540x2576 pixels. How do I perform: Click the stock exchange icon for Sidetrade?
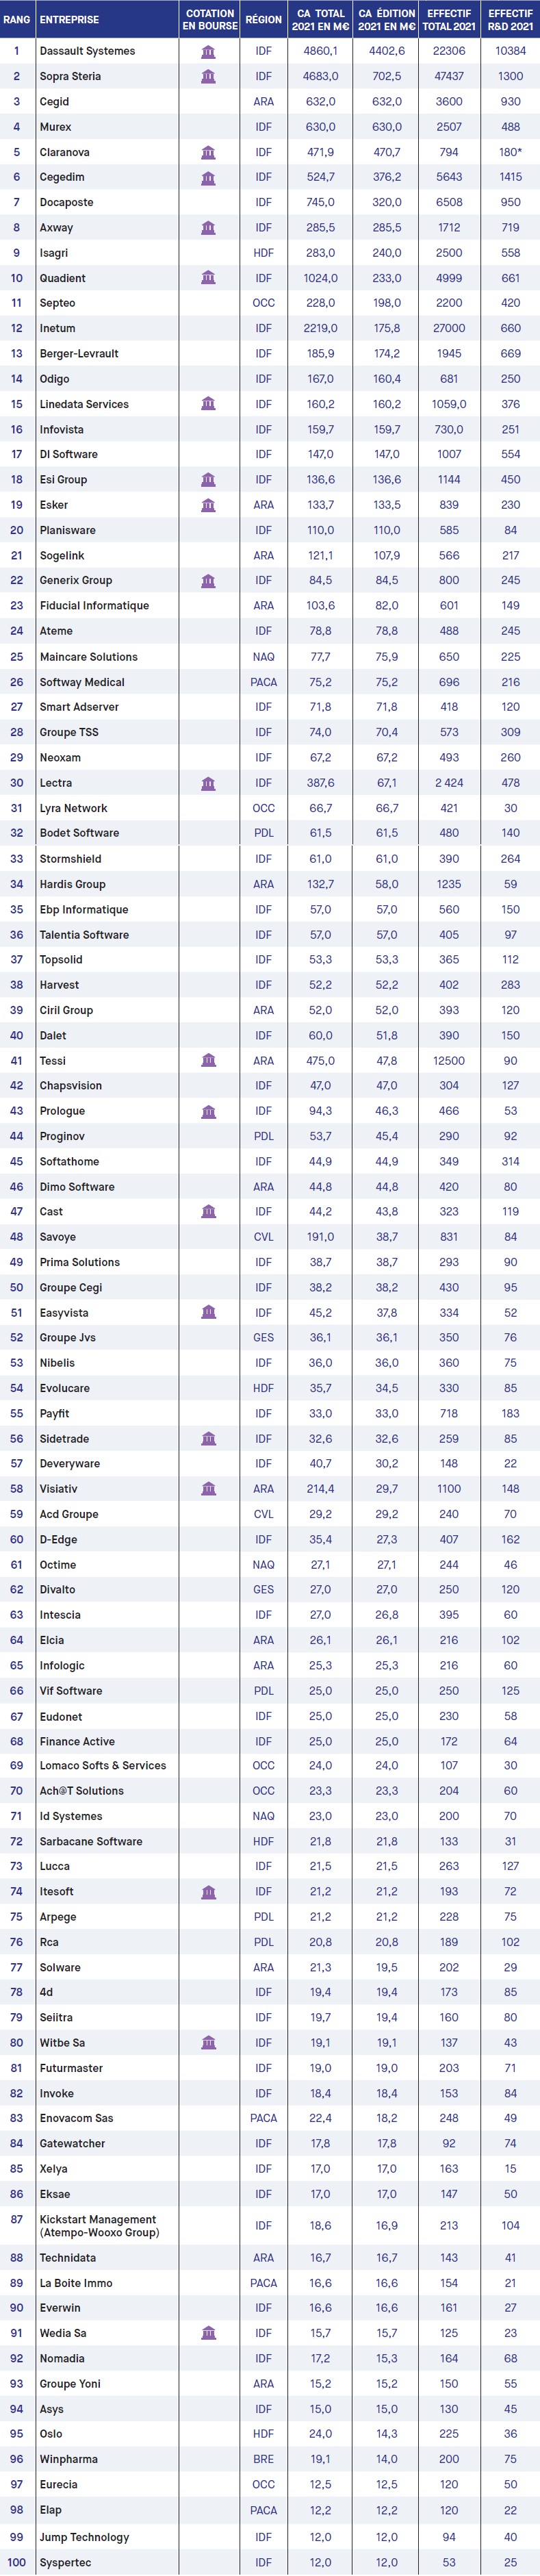coord(208,1439)
